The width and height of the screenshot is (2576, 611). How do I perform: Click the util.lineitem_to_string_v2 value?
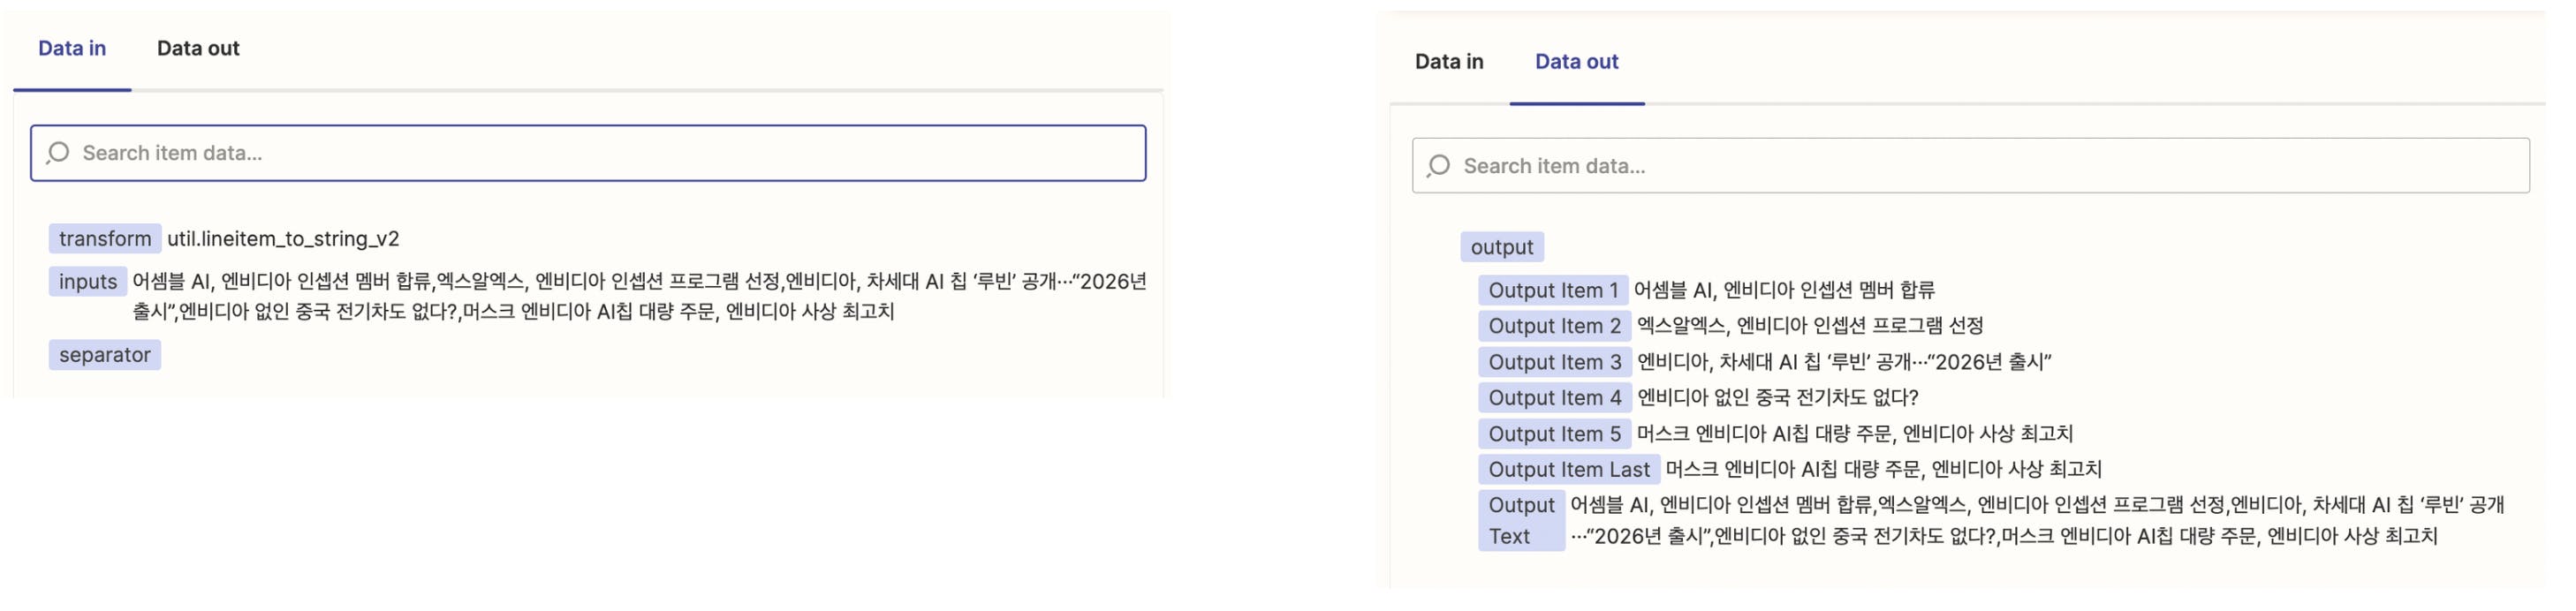[283, 238]
